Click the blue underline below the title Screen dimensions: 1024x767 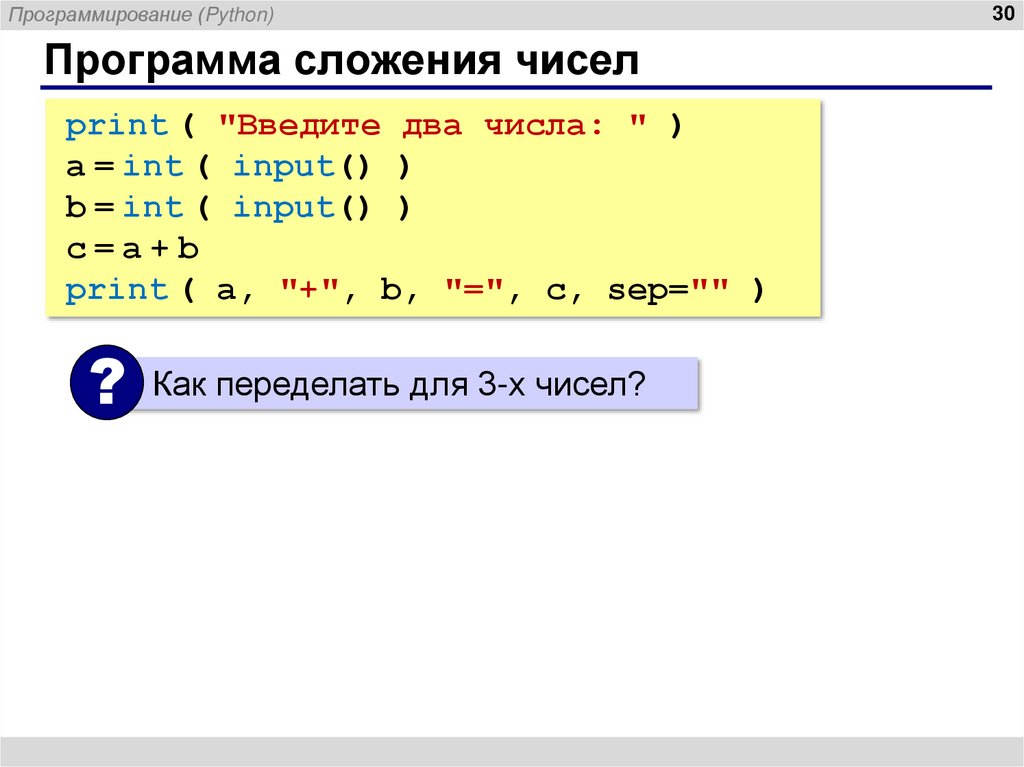(x=520, y=86)
